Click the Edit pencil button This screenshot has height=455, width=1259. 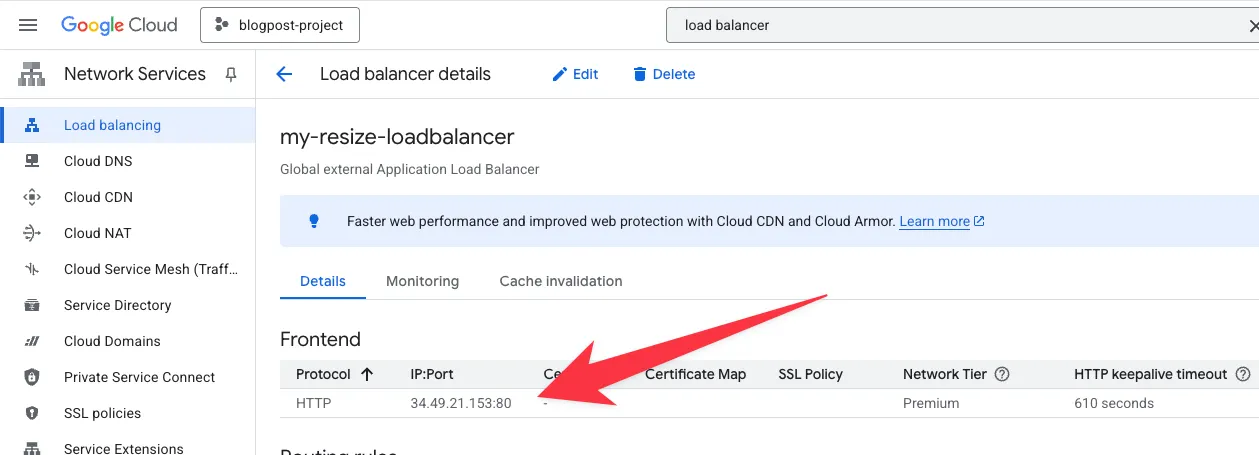click(575, 74)
